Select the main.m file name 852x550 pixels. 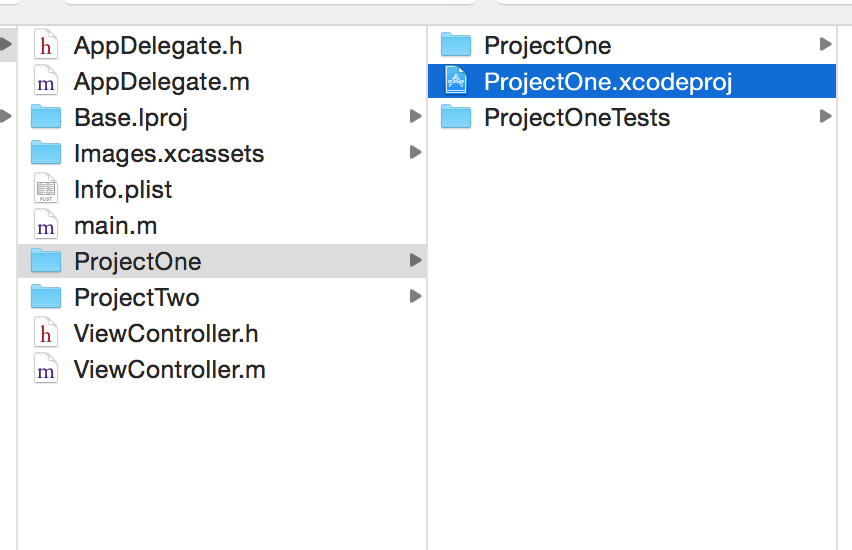coord(115,226)
